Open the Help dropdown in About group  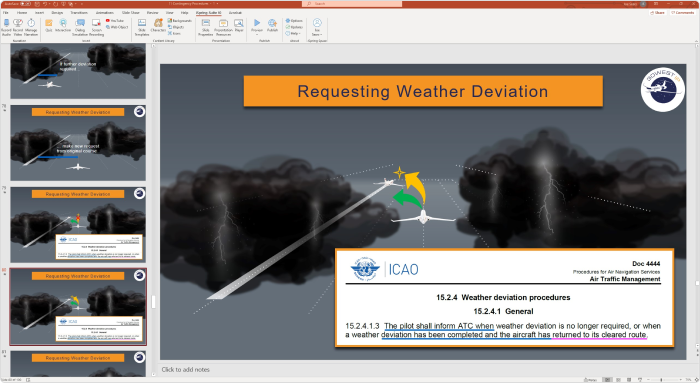tap(295, 33)
